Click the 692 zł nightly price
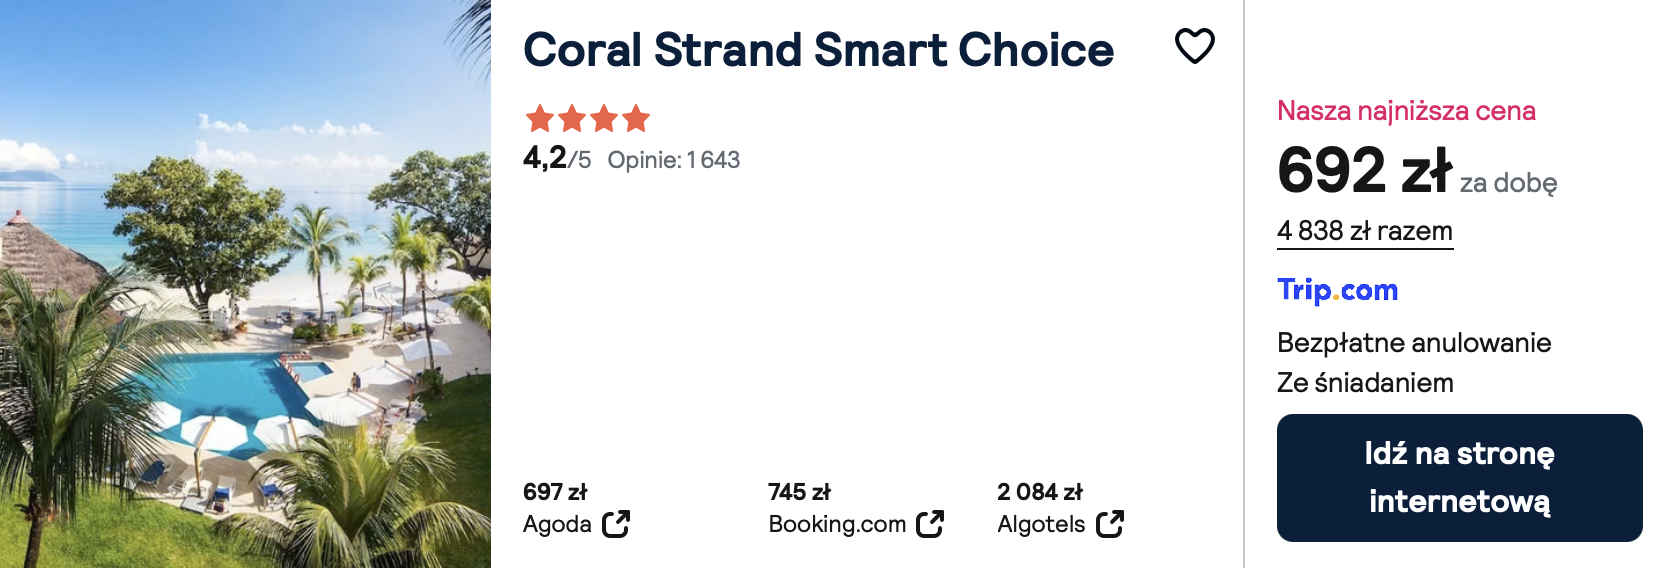Viewport: 1660px width, 568px height. coord(1364,170)
